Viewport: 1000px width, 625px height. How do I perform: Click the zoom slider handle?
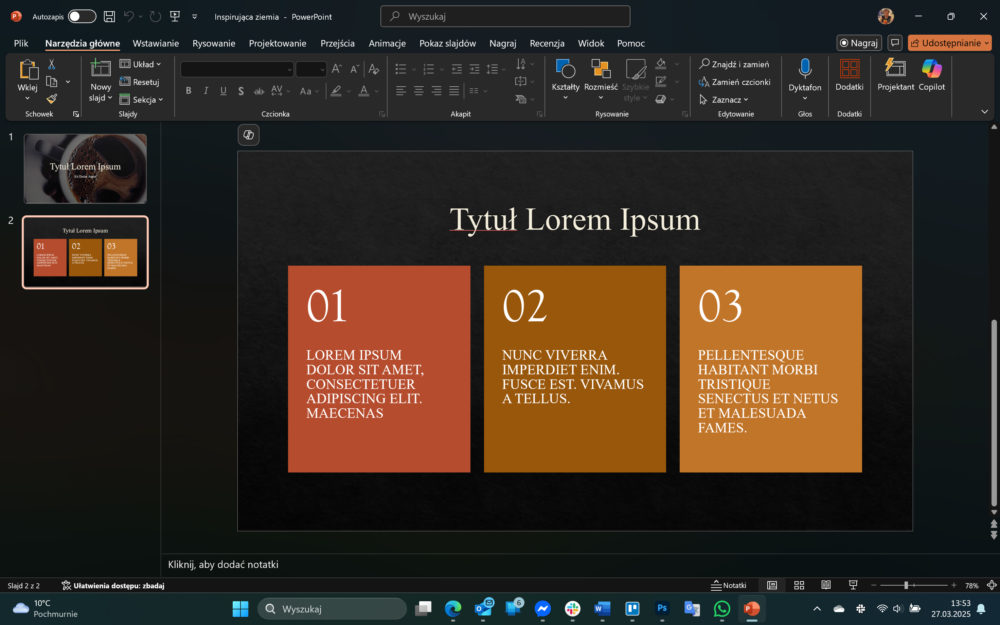point(906,585)
